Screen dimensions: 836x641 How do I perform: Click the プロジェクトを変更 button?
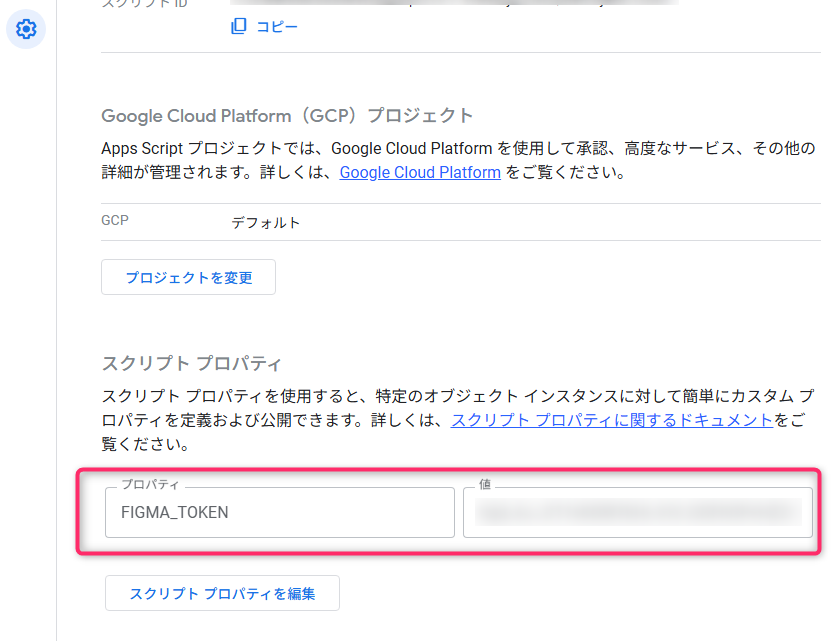[x=188, y=277]
